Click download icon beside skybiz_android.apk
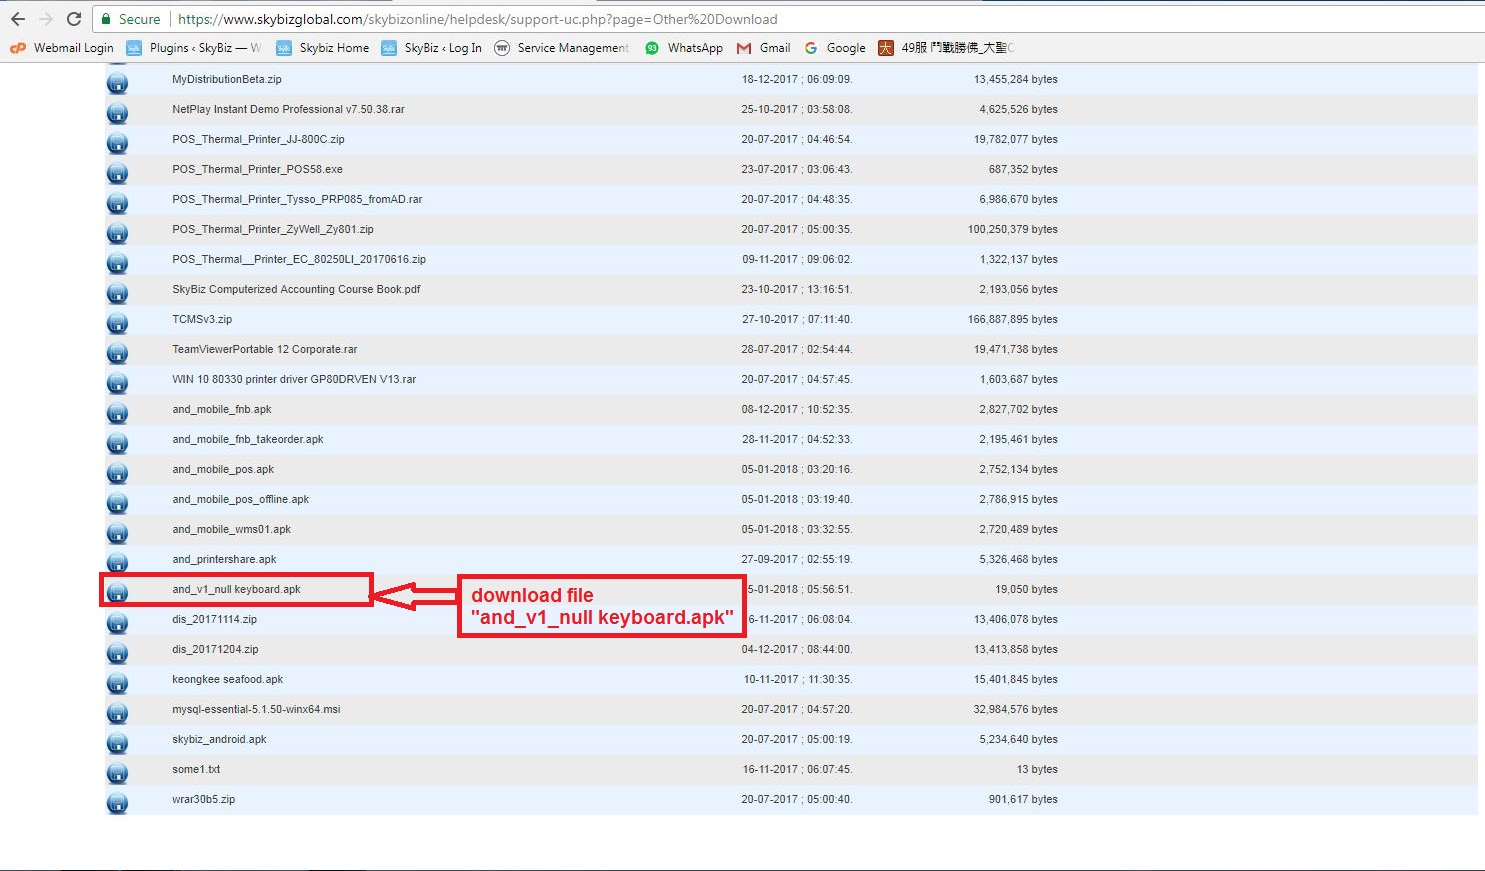This screenshot has height=871, width=1485. [x=117, y=742]
